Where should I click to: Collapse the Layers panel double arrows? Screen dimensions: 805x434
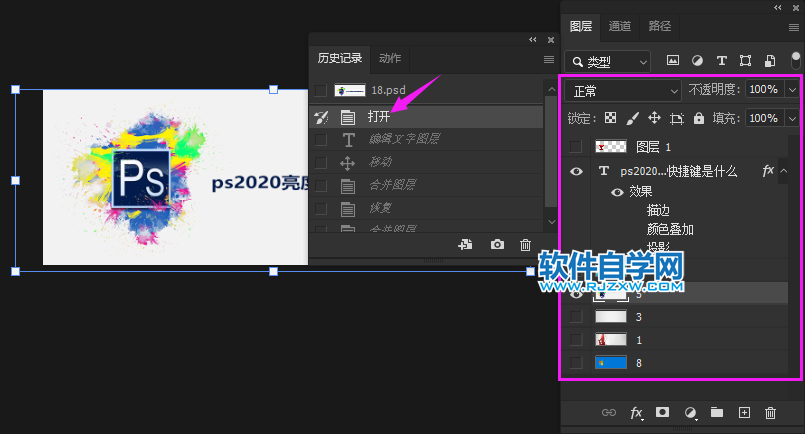coord(778,8)
